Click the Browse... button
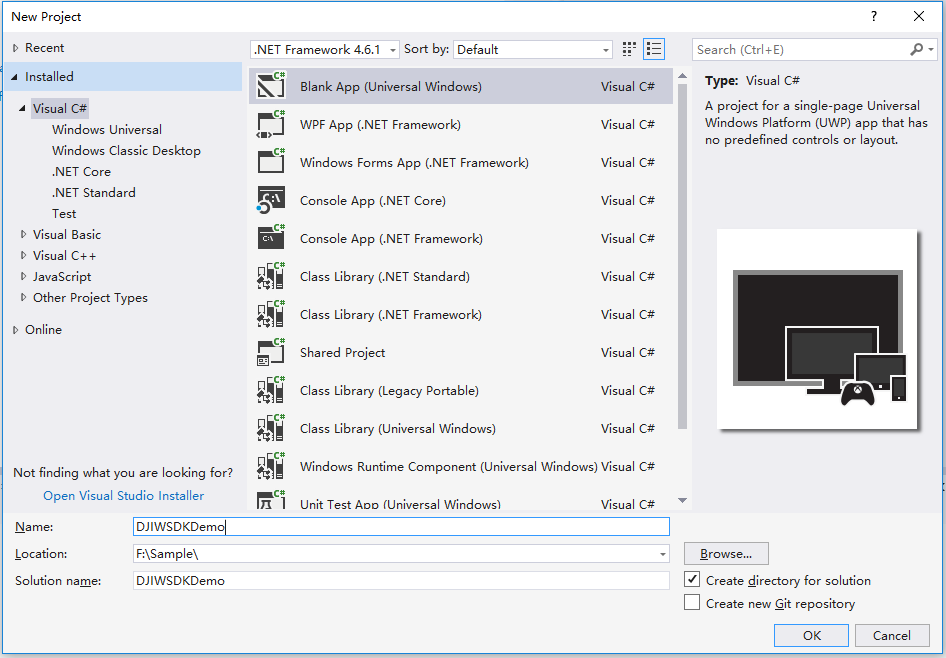946x658 pixels. [x=726, y=554]
